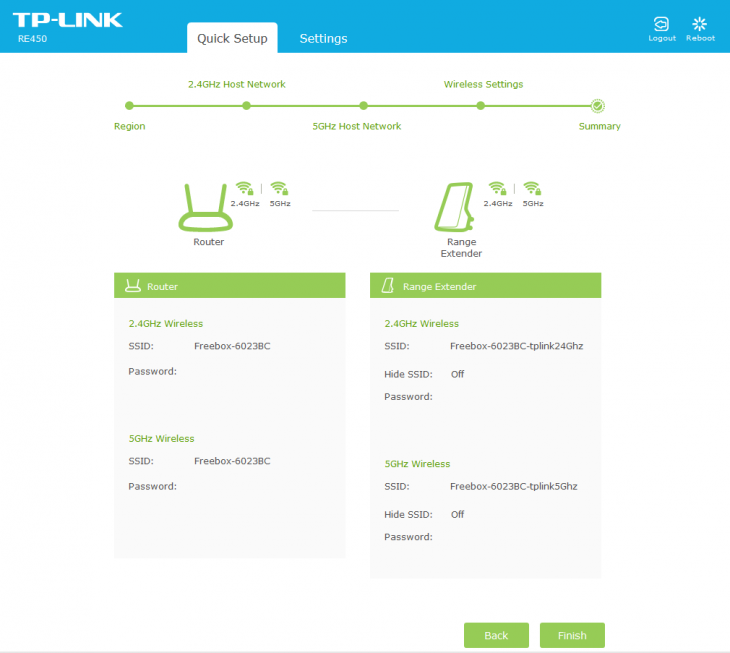The width and height of the screenshot is (730, 653).
Task: Click the RE450 model name
Action: click(33, 39)
